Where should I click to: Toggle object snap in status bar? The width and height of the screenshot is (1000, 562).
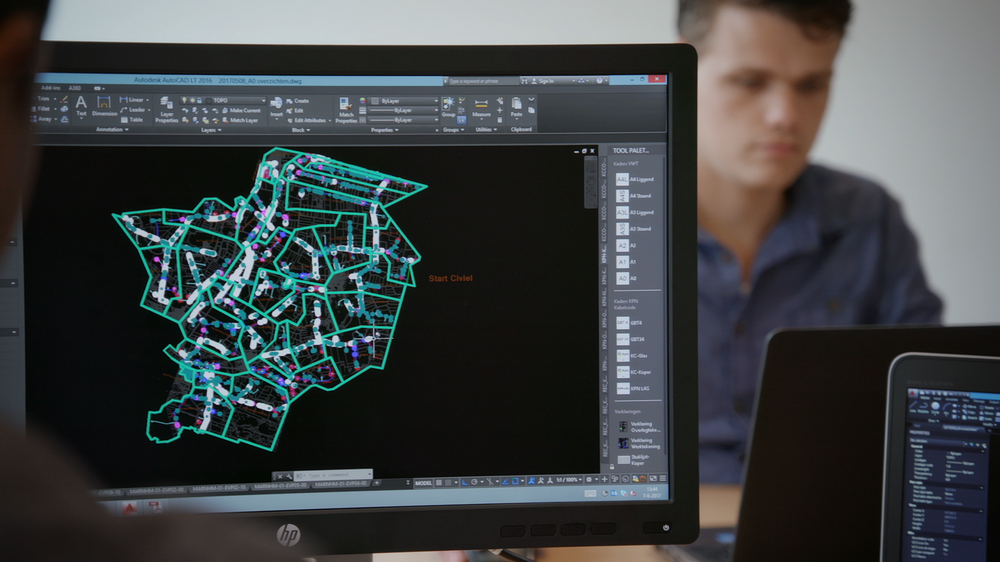click(x=515, y=482)
